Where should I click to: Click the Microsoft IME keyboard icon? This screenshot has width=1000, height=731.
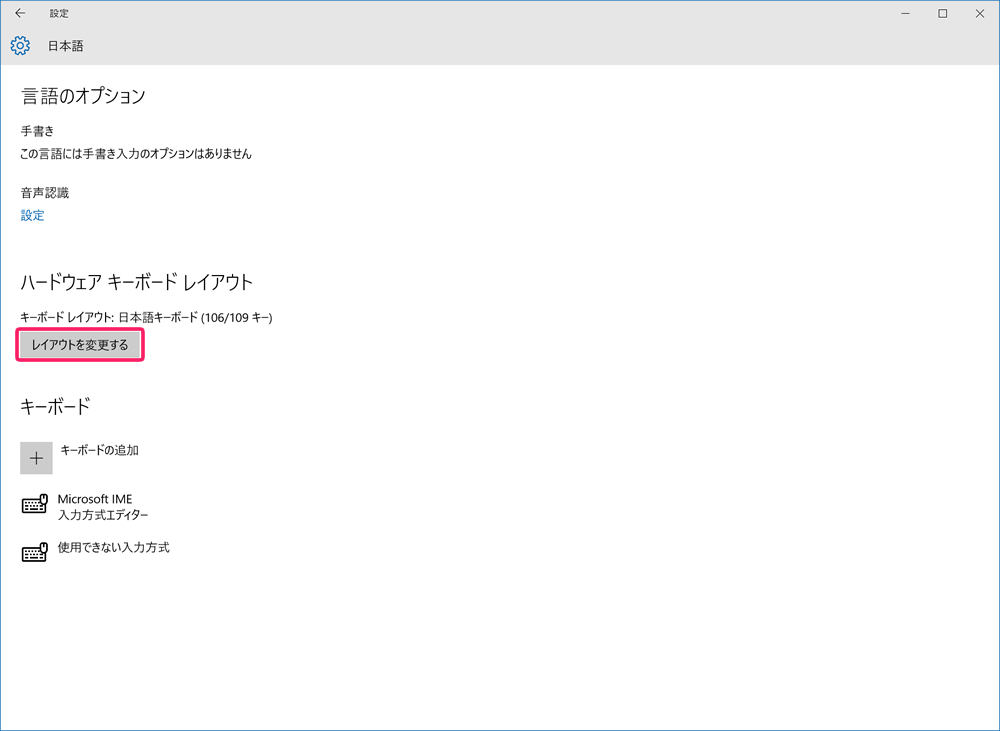pyautogui.click(x=34, y=504)
